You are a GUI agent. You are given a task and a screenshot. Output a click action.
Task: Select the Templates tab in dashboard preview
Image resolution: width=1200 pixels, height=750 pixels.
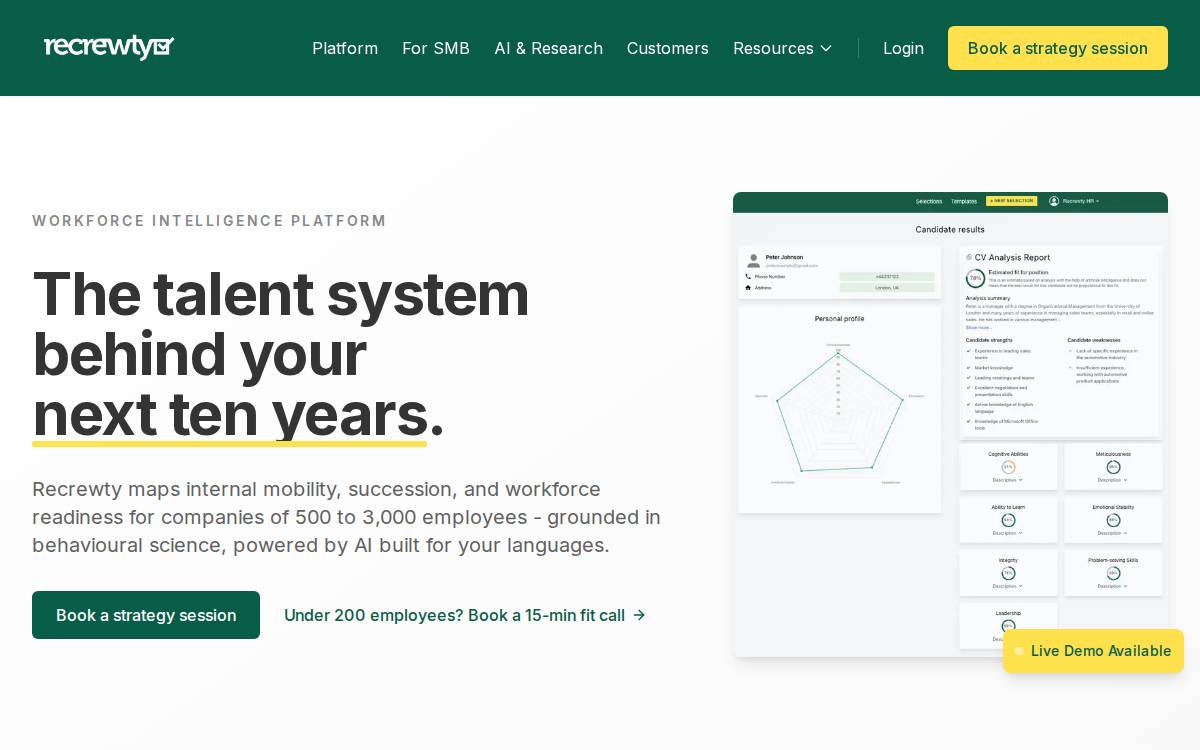pos(964,201)
